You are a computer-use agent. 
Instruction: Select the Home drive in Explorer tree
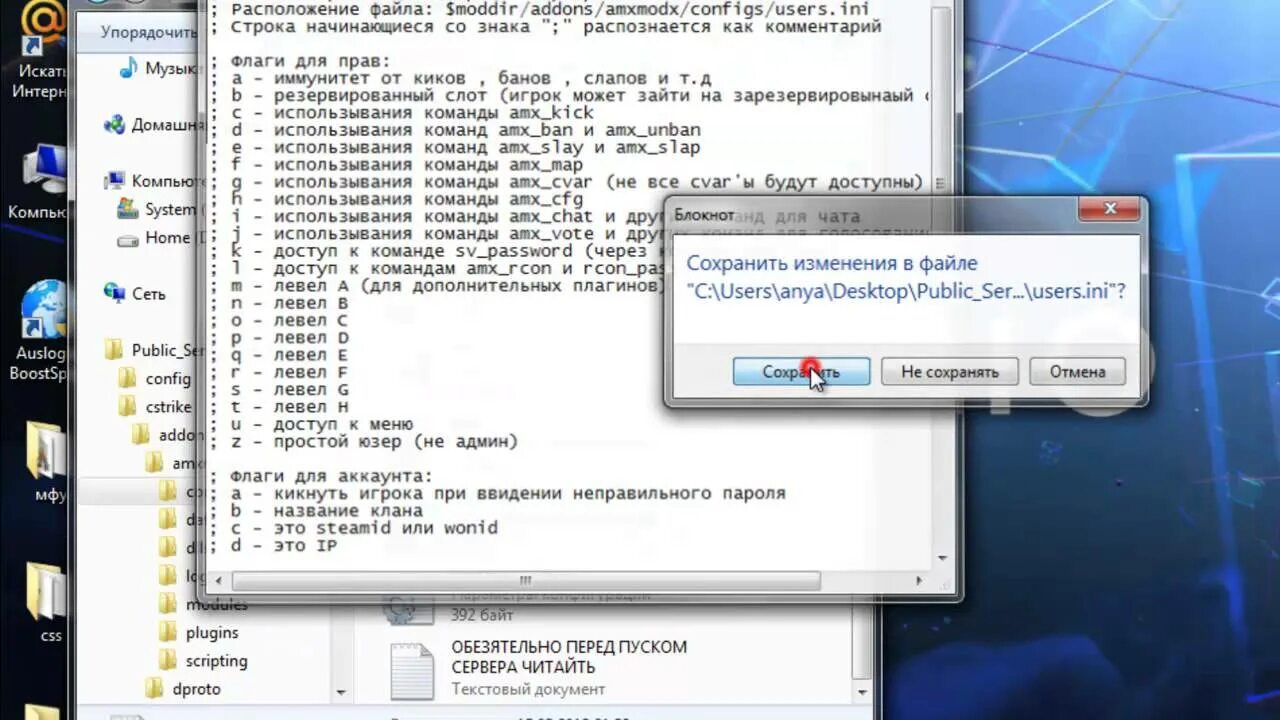click(157, 237)
